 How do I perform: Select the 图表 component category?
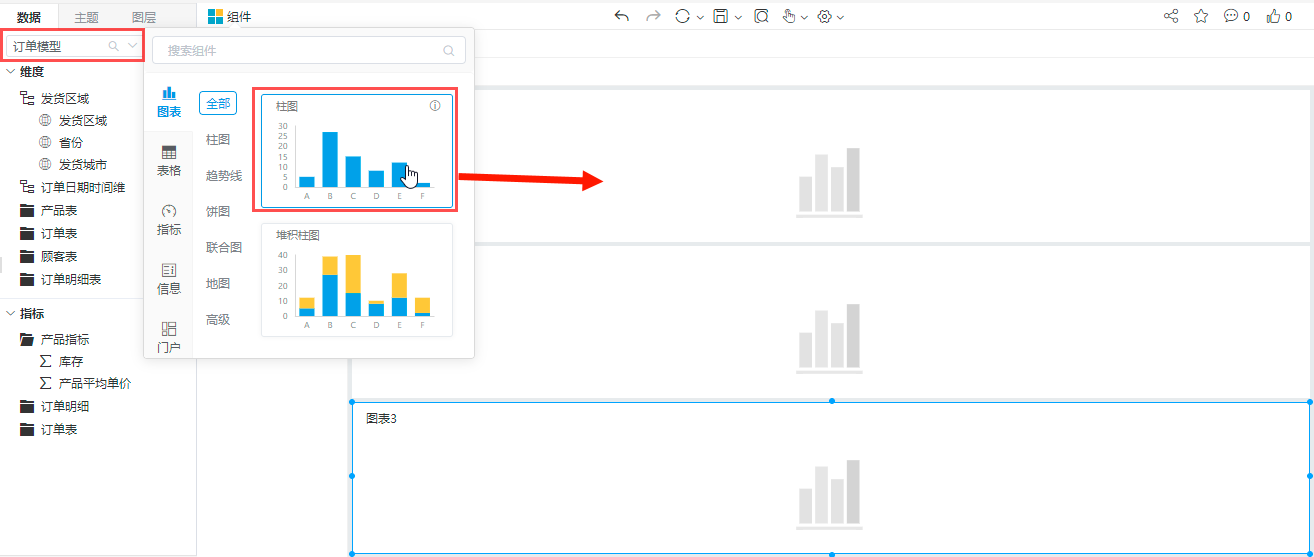pyautogui.click(x=169, y=102)
